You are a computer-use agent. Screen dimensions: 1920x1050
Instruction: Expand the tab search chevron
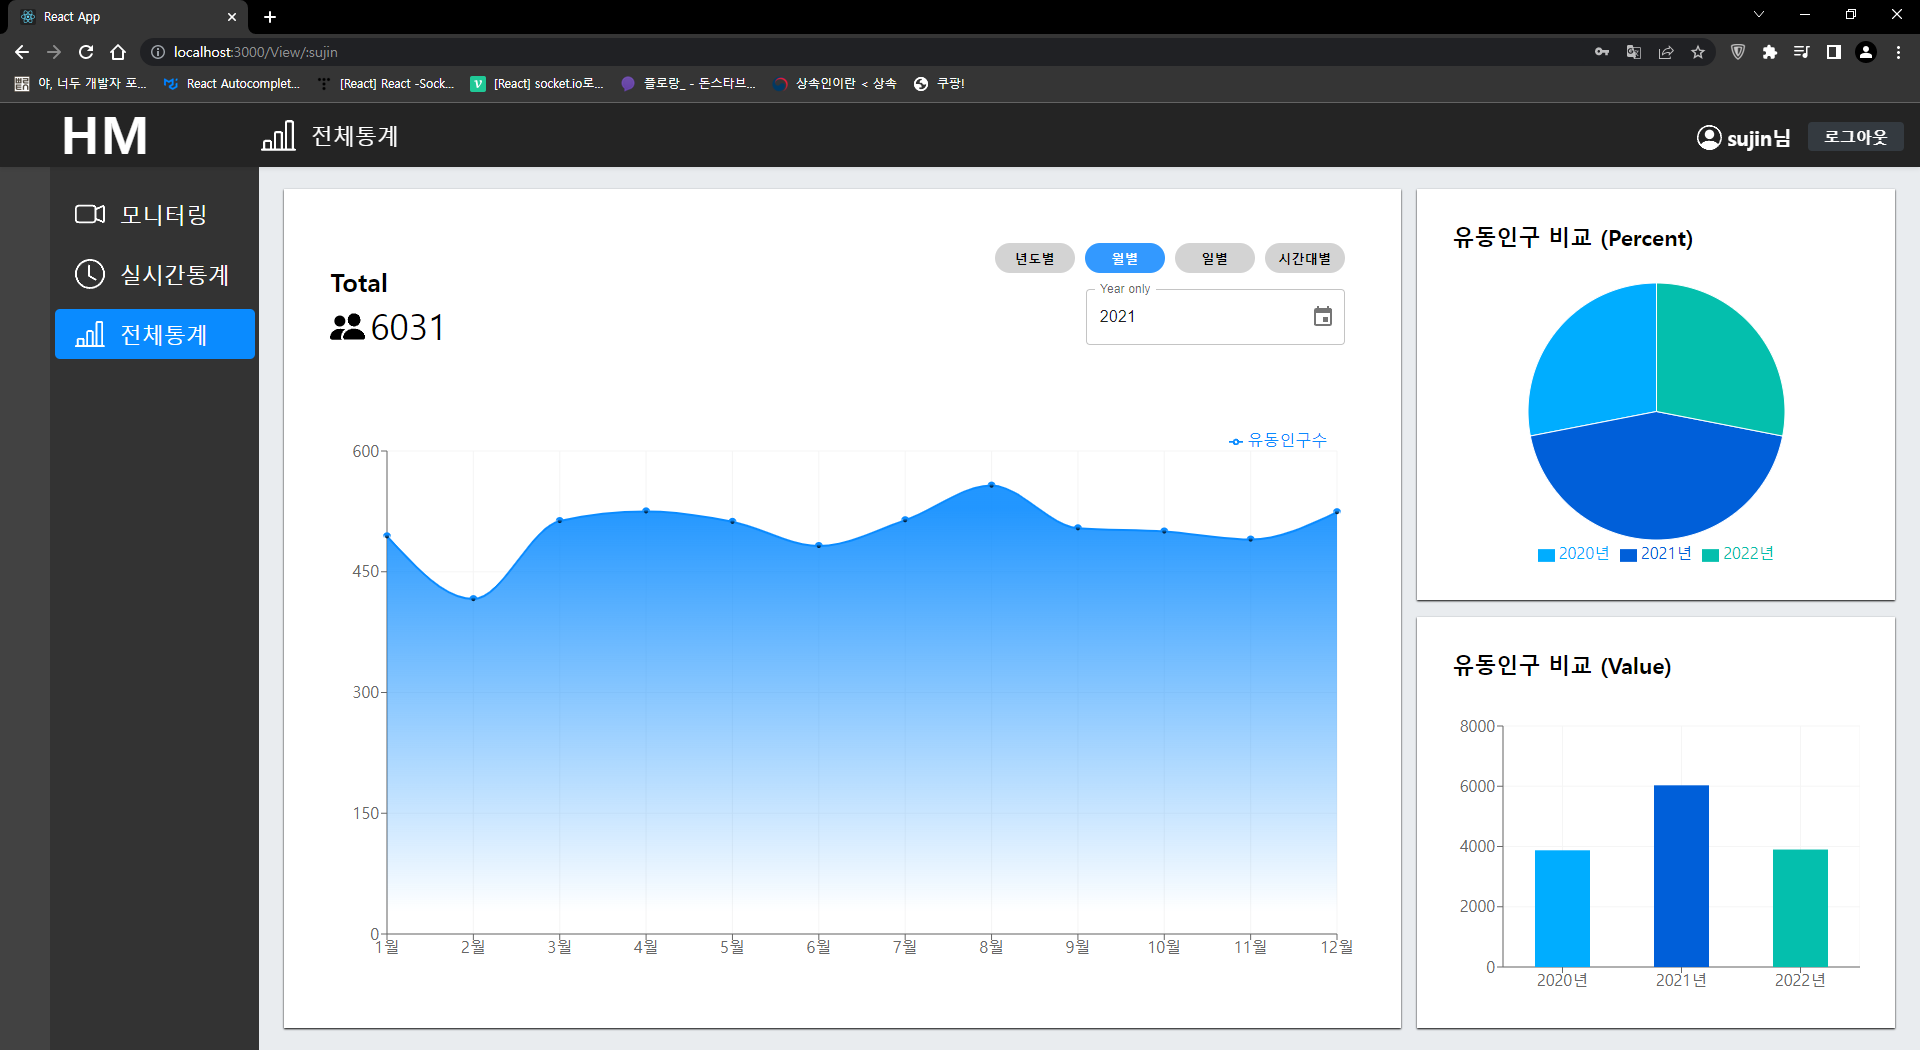click(x=1759, y=15)
